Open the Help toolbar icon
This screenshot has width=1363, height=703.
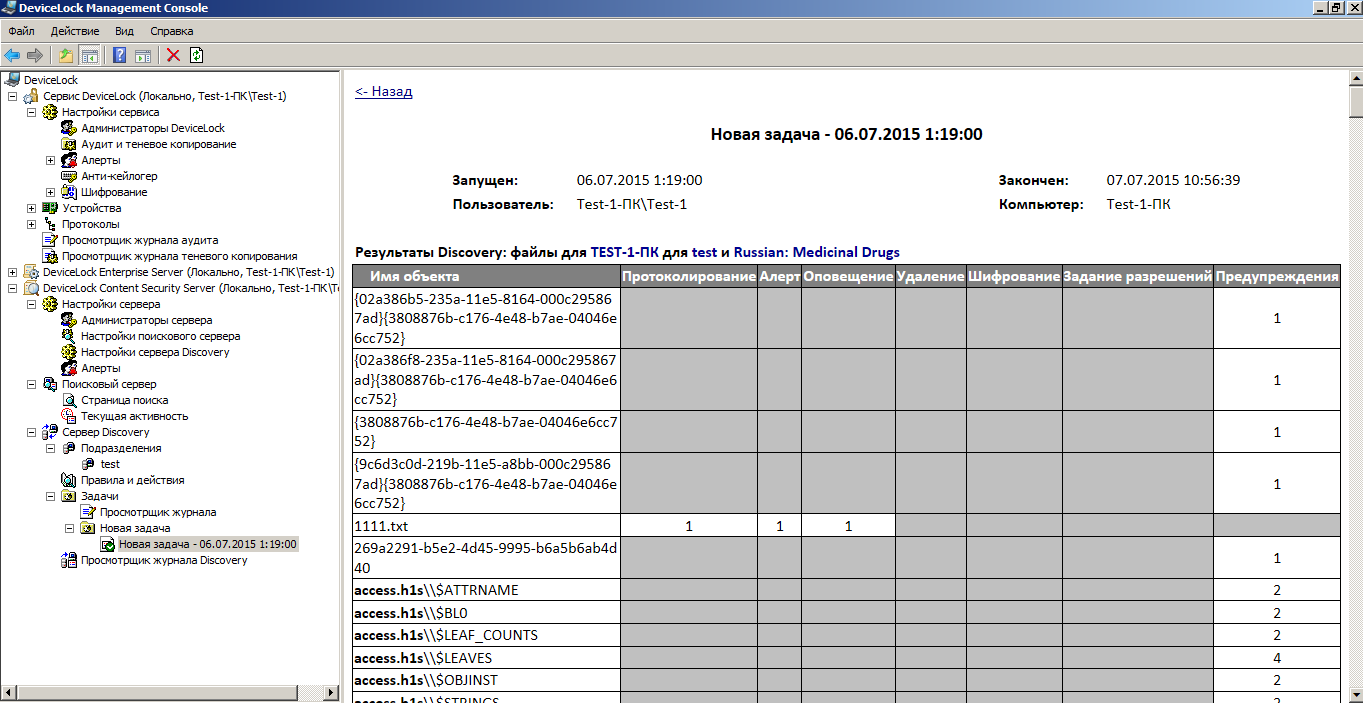pos(120,55)
